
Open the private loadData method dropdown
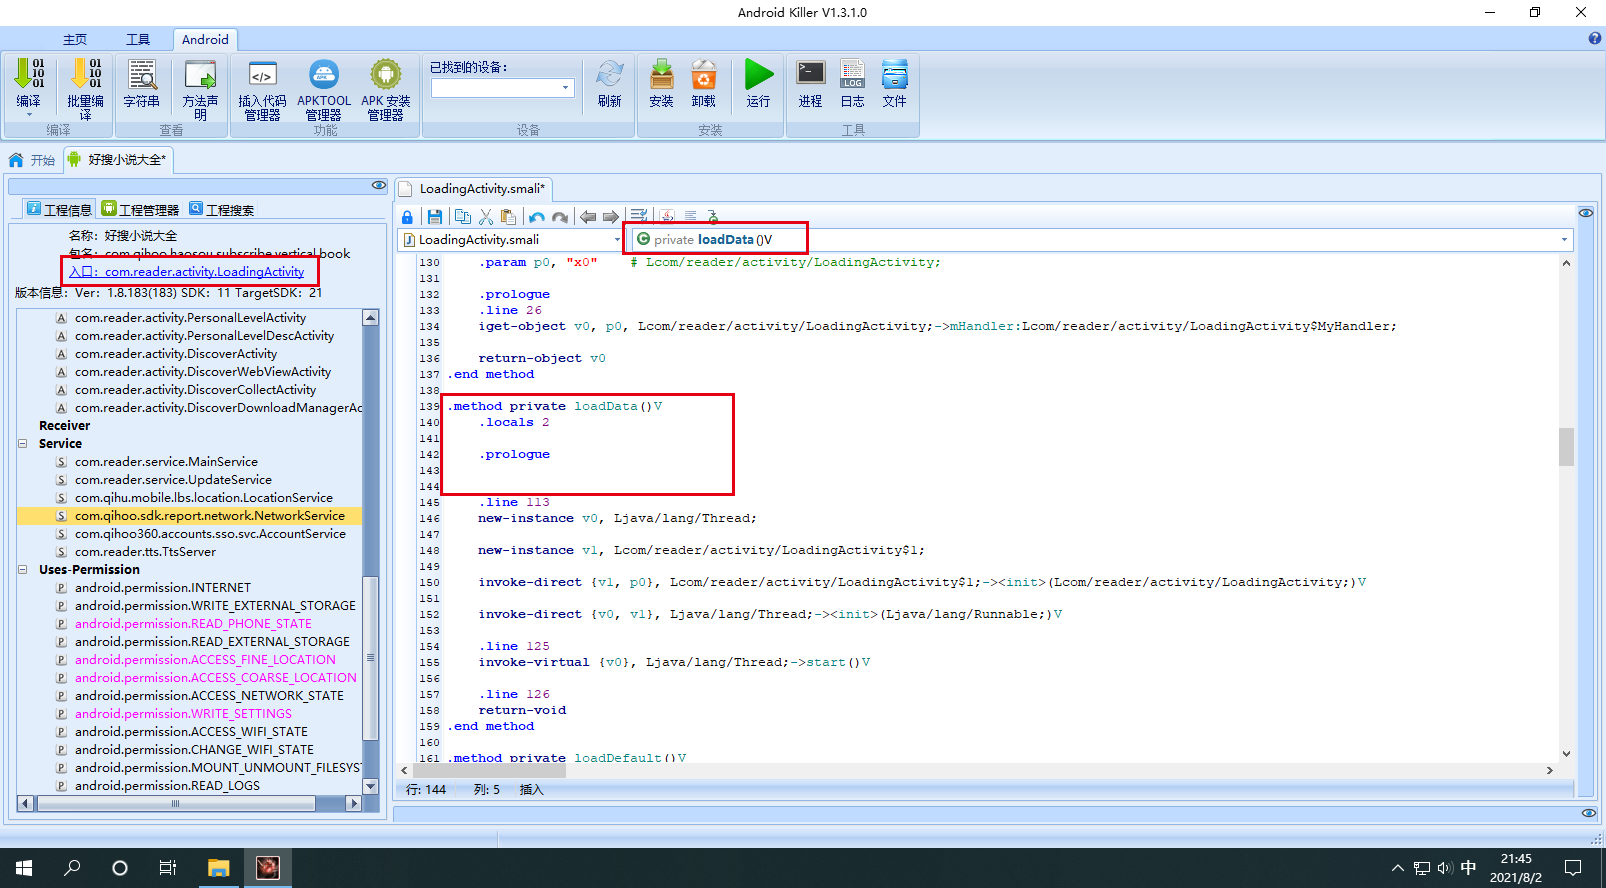1564,240
